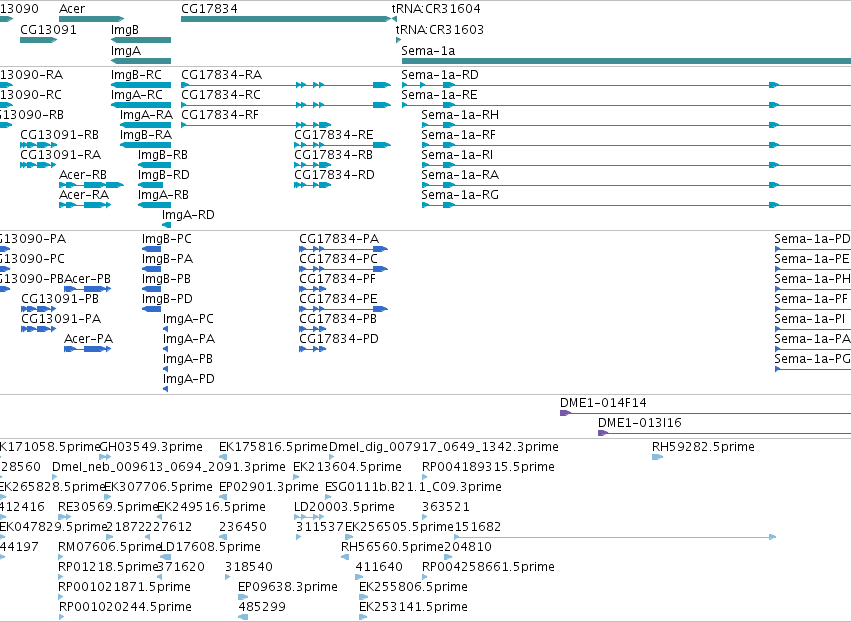Click transcript label ImgA-RC
Screen dimensions: 851x622
click(x=137, y=94)
